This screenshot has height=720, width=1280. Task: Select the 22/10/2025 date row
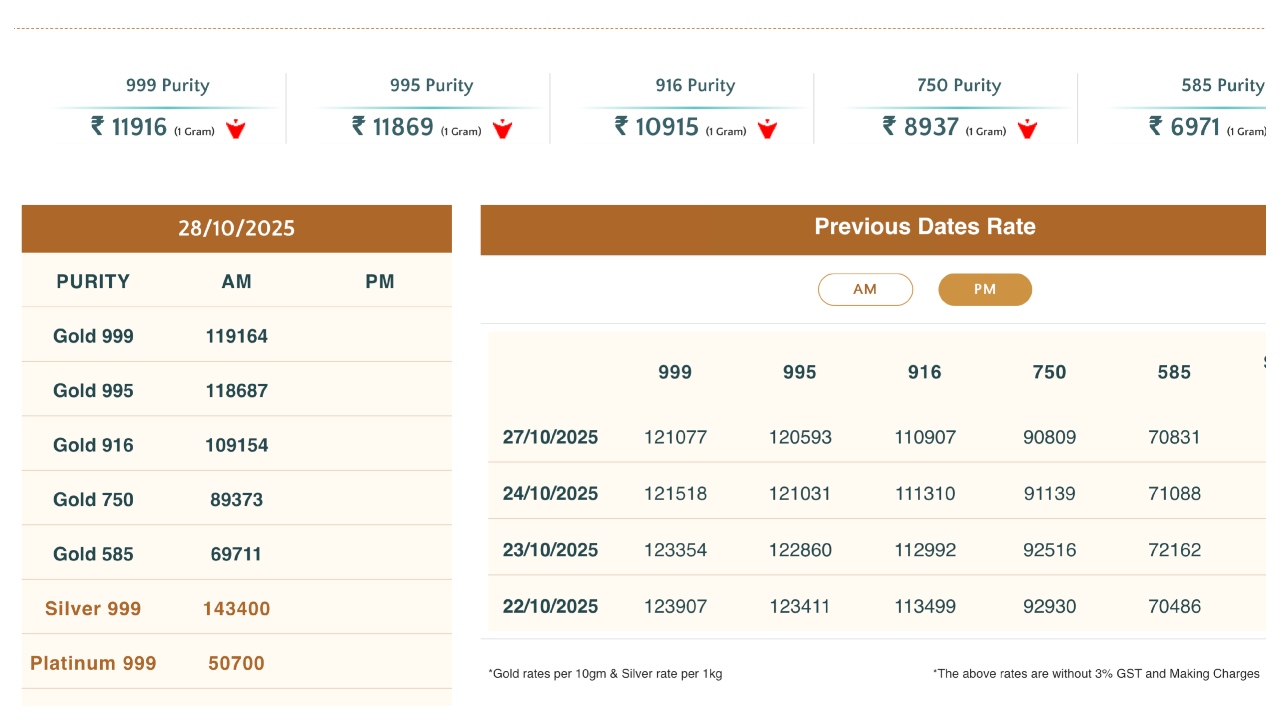tap(550, 606)
